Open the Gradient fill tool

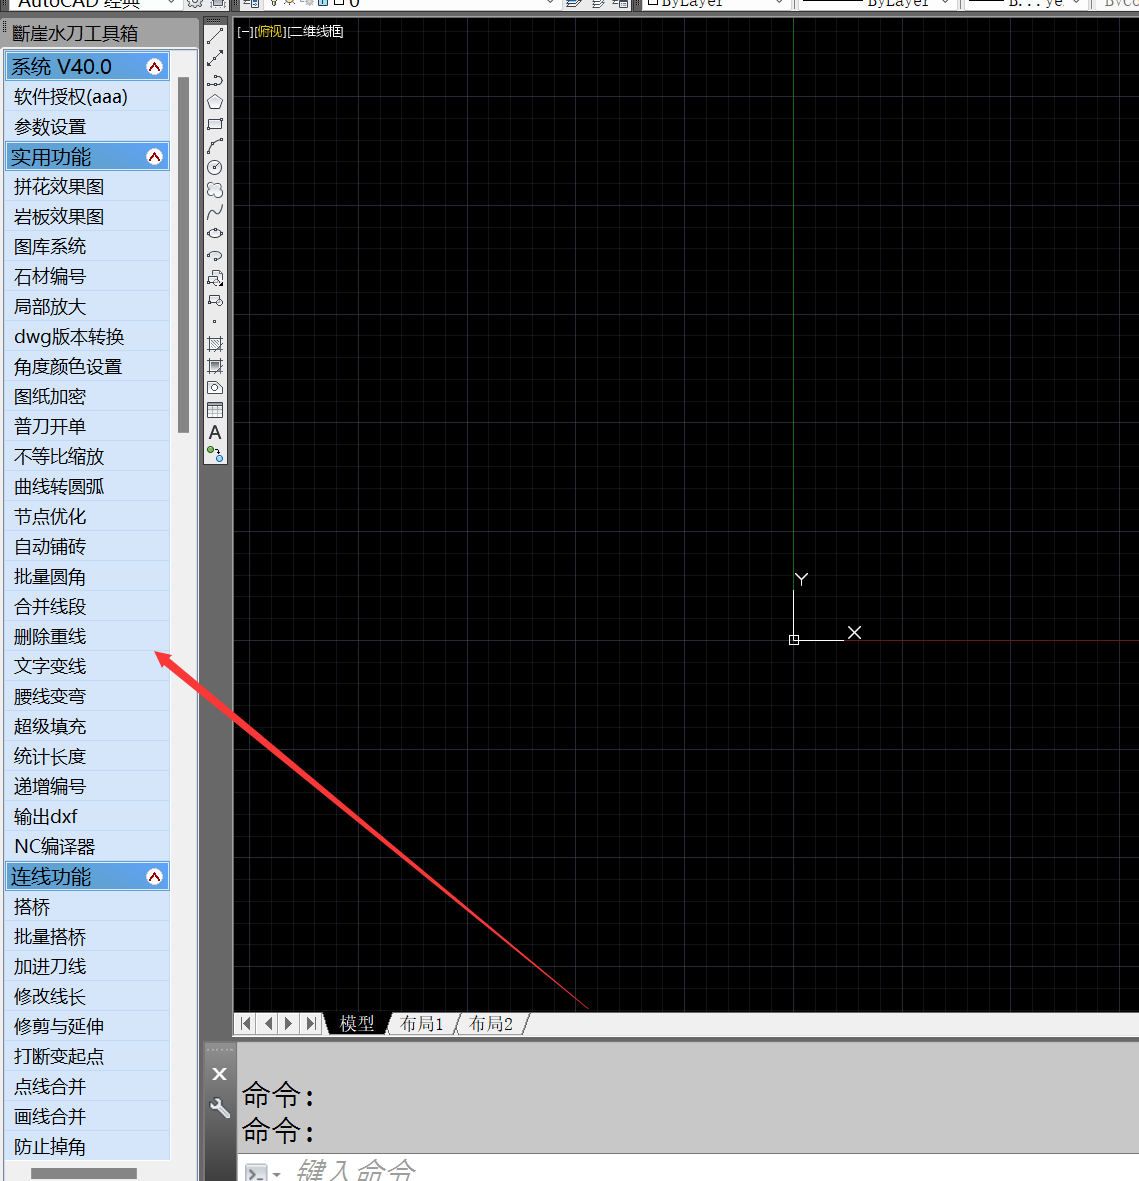(x=215, y=366)
